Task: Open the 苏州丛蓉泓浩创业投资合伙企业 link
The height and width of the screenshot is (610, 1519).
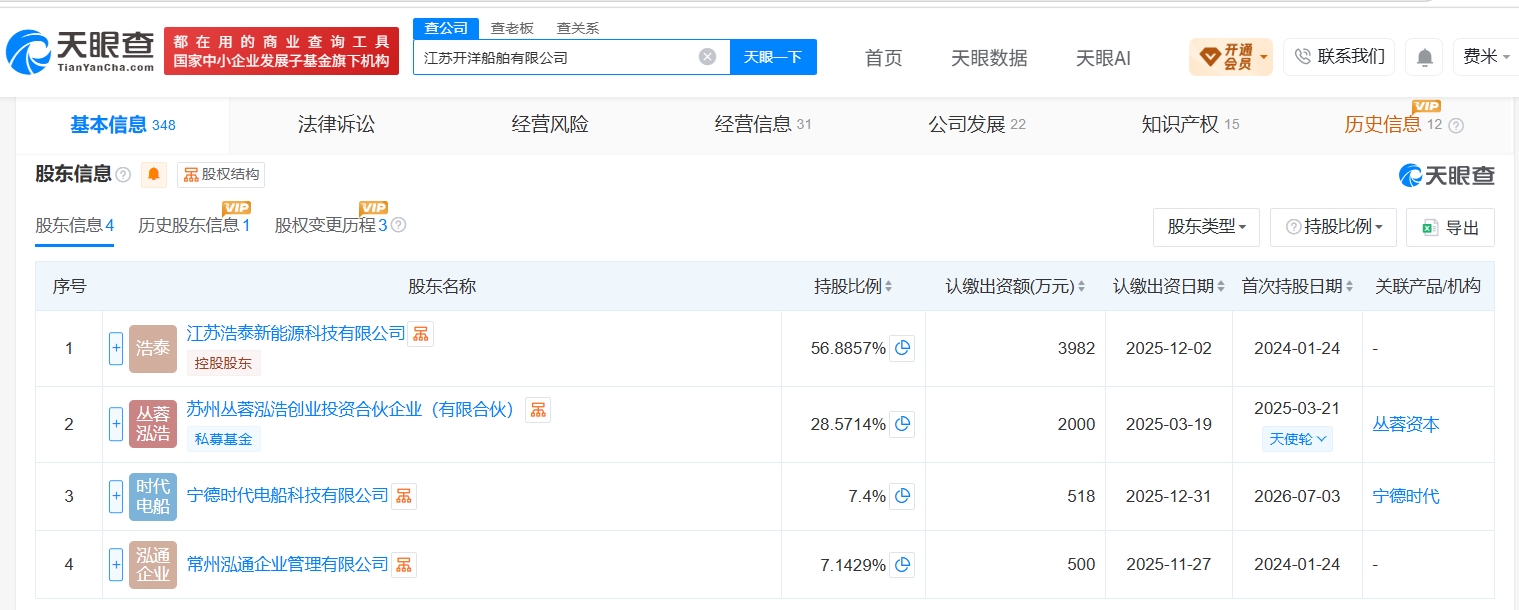Action: [350, 409]
